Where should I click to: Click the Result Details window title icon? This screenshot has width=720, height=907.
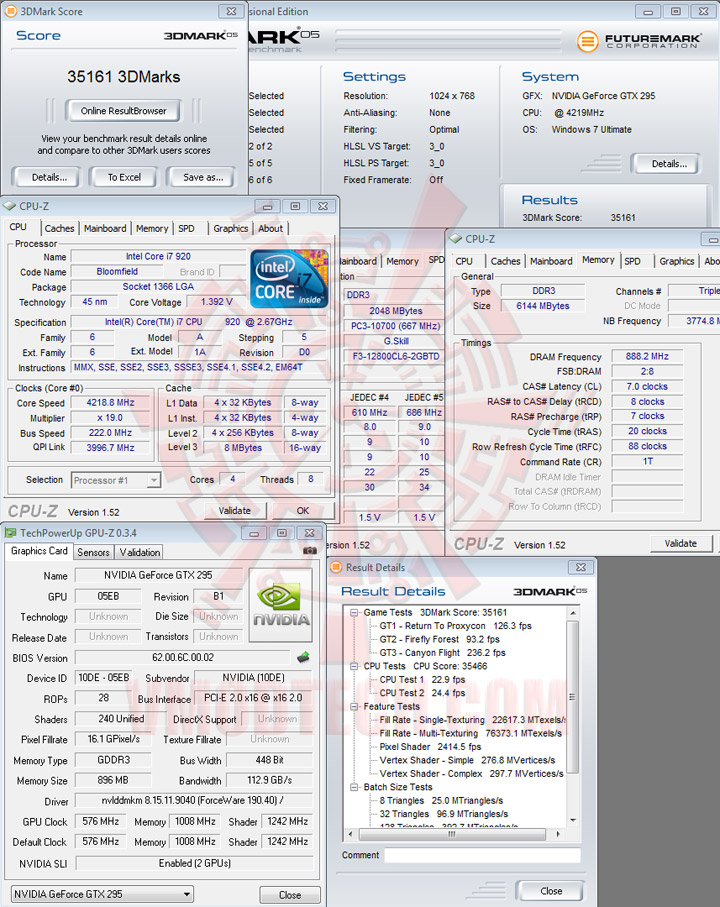(x=336, y=567)
